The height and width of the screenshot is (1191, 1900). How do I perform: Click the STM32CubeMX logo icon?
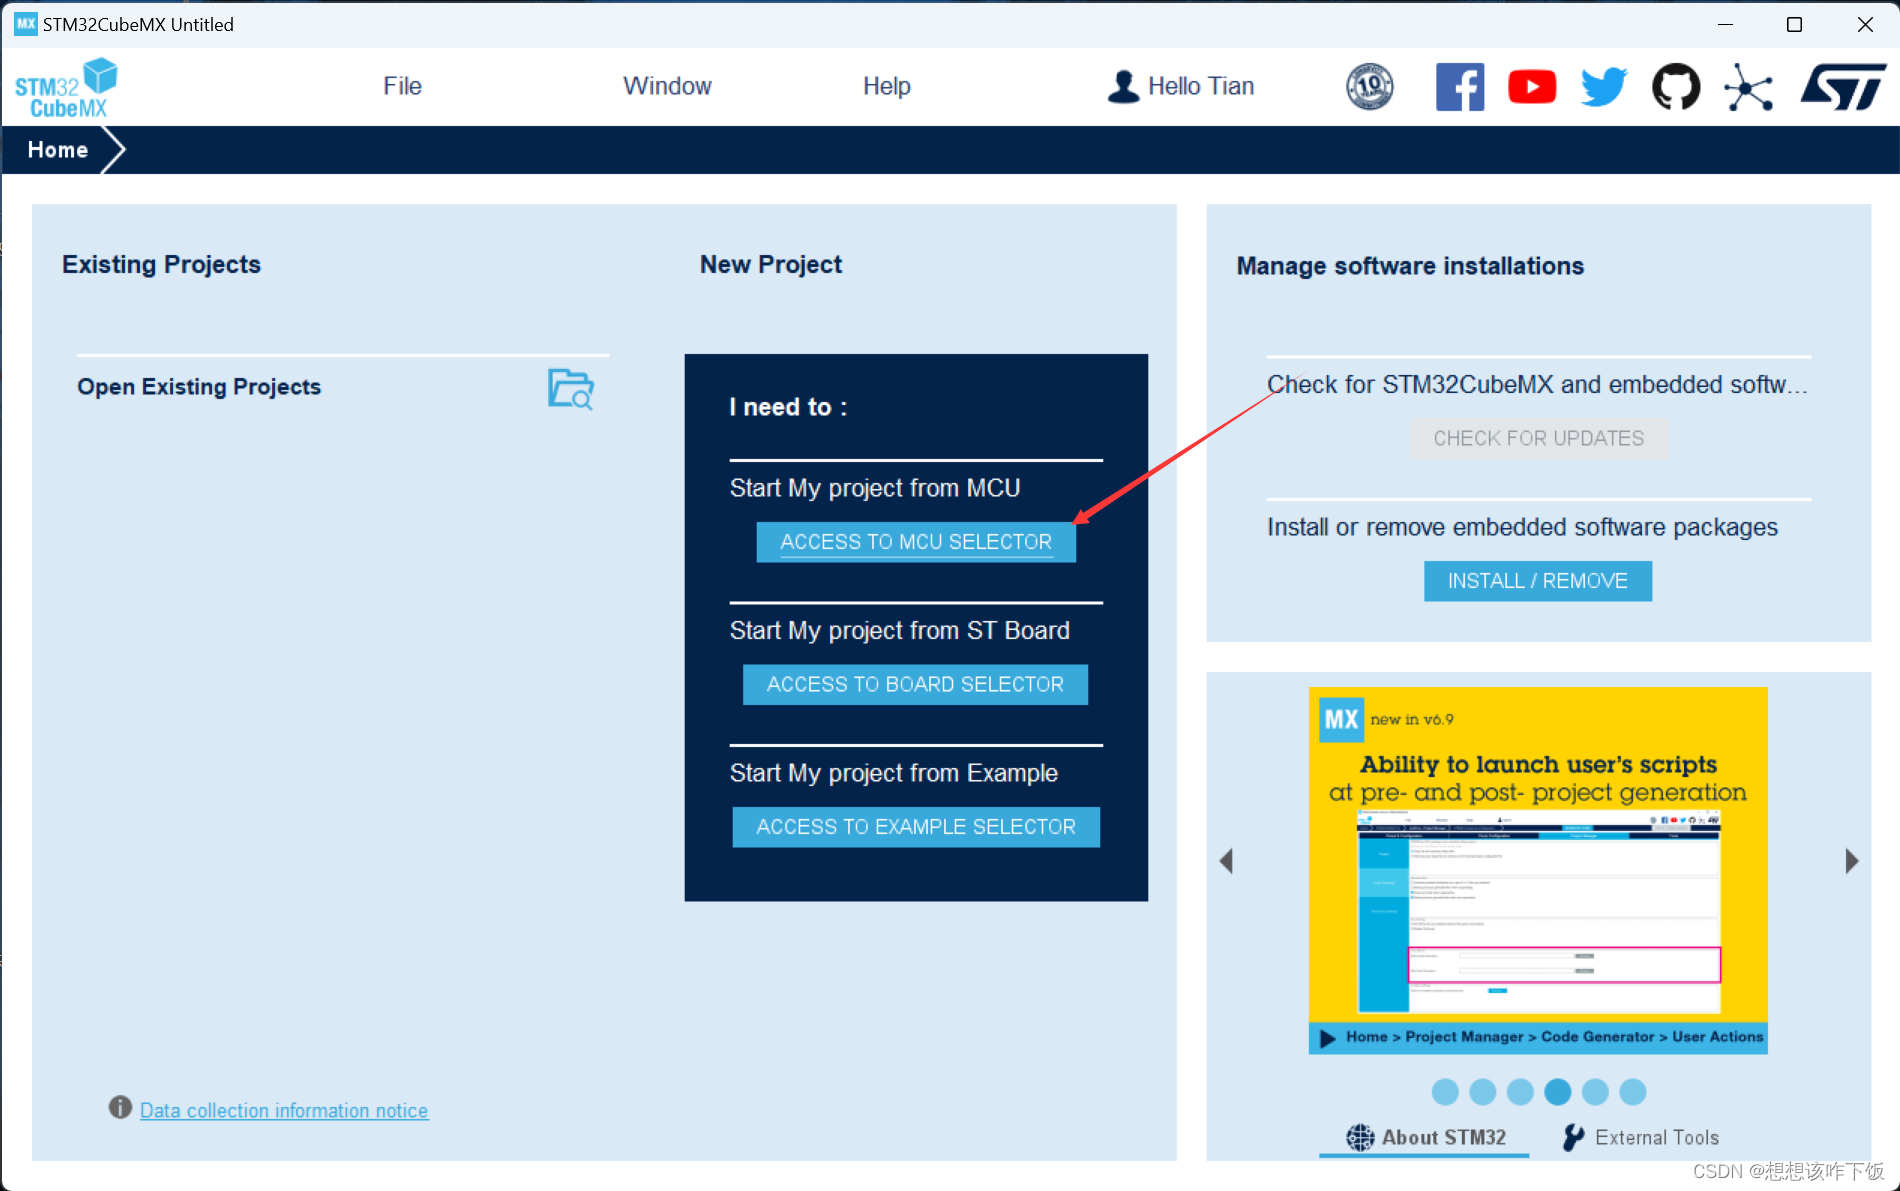pos(66,88)
